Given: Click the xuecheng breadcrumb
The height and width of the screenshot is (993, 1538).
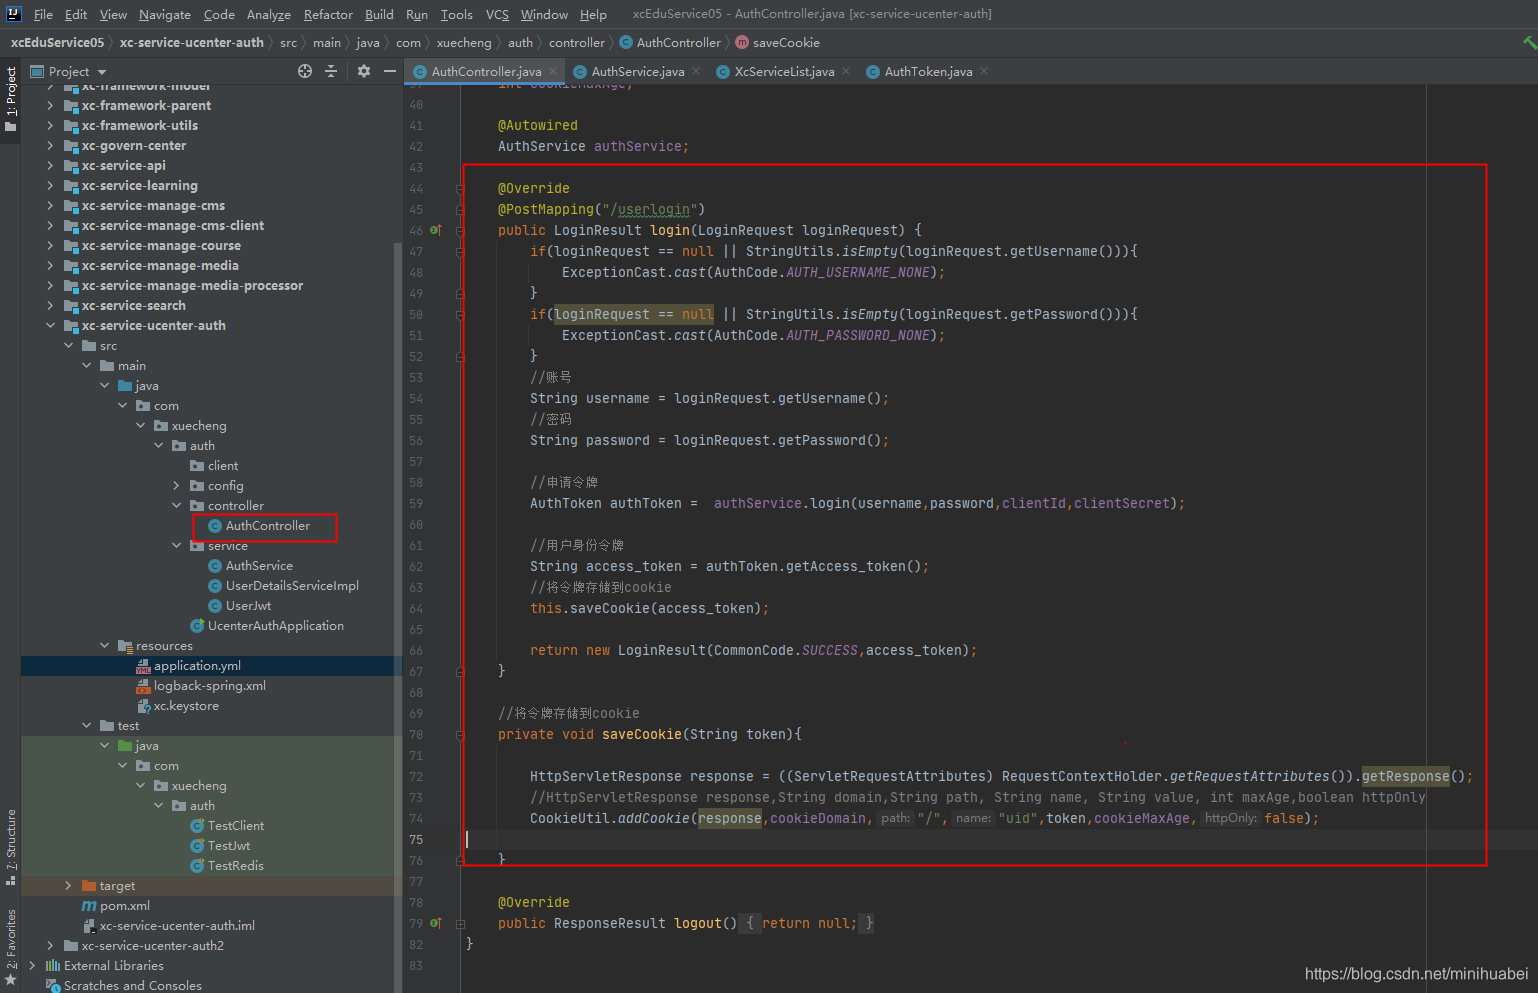Looking at the screenshot, I should [x=464, y=42].
